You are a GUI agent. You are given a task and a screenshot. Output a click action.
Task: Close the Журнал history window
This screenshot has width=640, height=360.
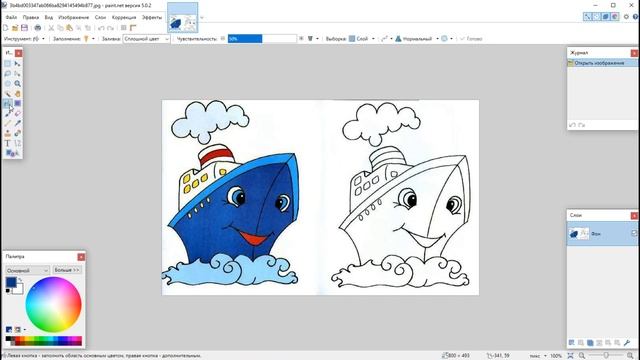[634, 53]
